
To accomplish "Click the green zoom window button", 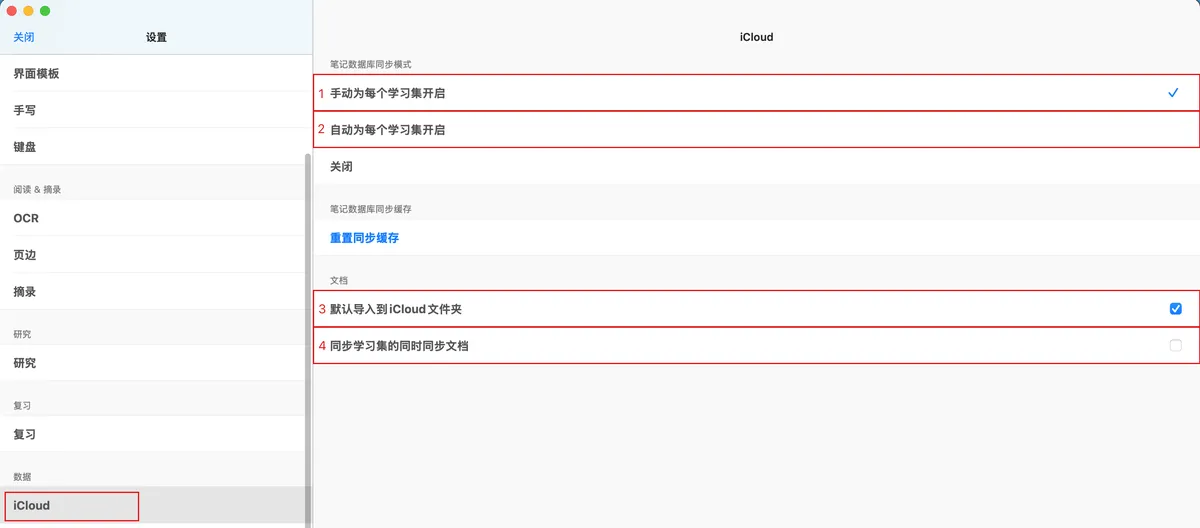I will pos(45,10).
